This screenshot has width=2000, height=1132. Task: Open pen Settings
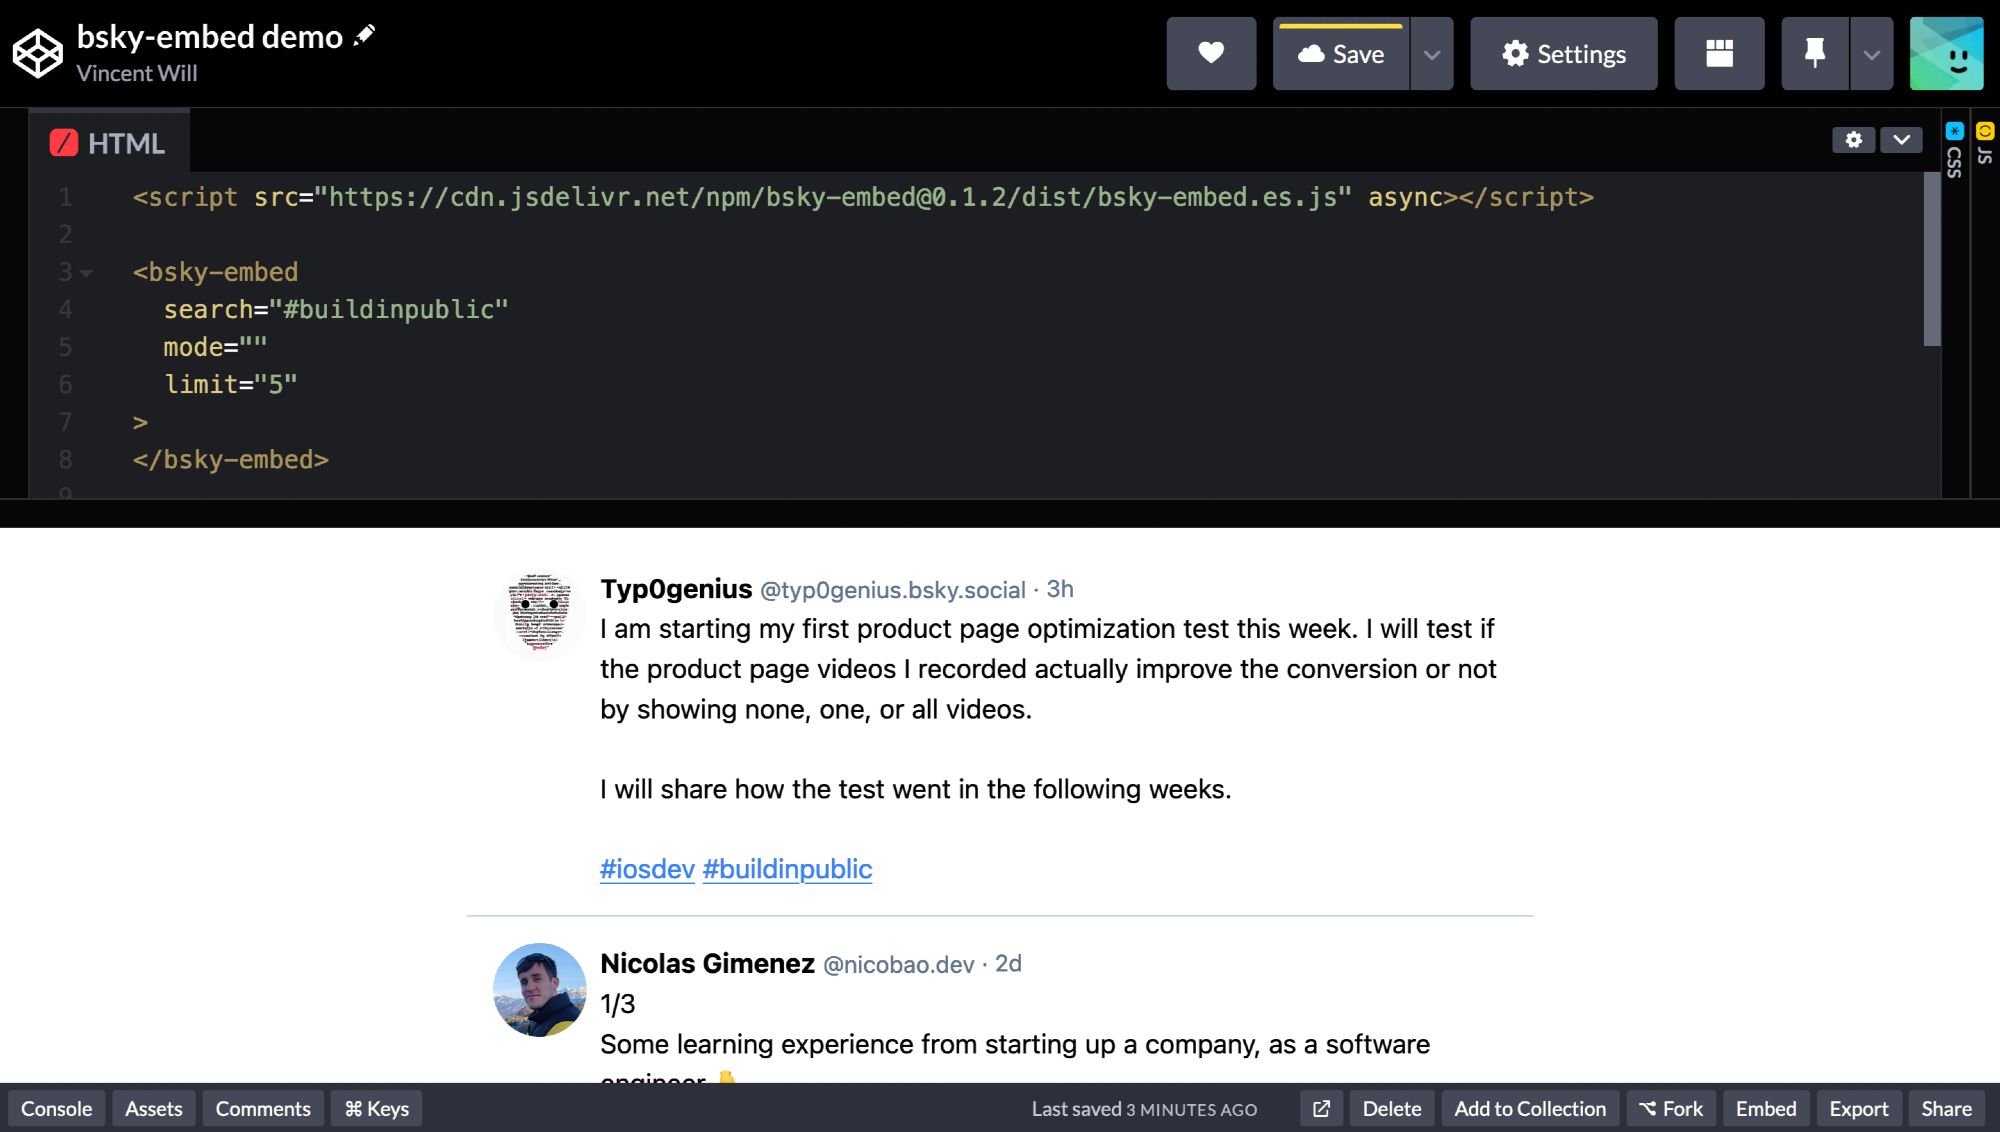pyautogui.click(x=1564, y=54)
